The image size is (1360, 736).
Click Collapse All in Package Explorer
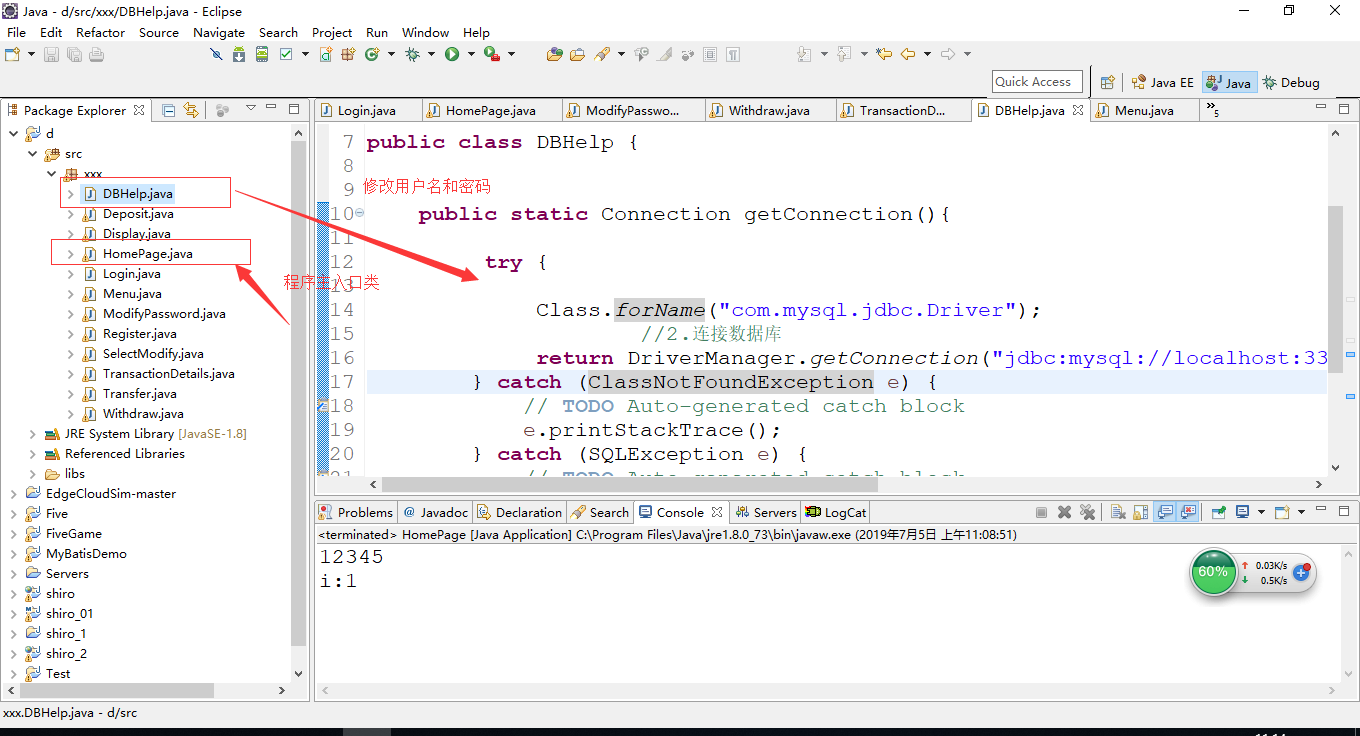click(x=168, y=110)
